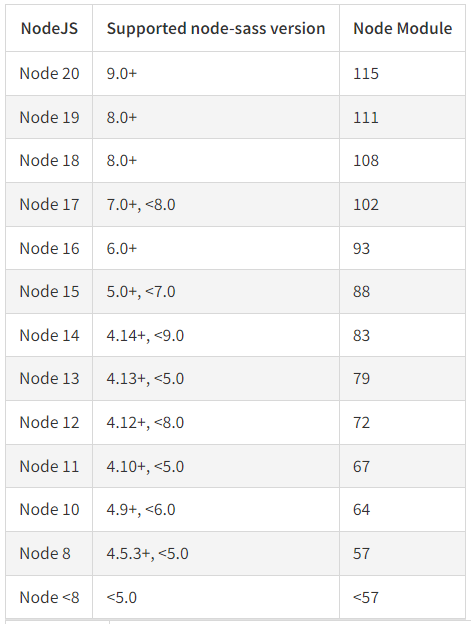Click module number 102
The image size is (471, 624).
click(x=366, y=205)
